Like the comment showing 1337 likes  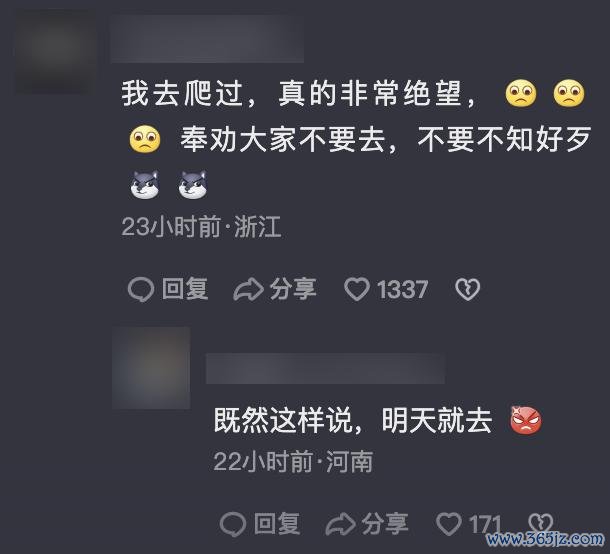pyautogui.click(x=357, y=289)
